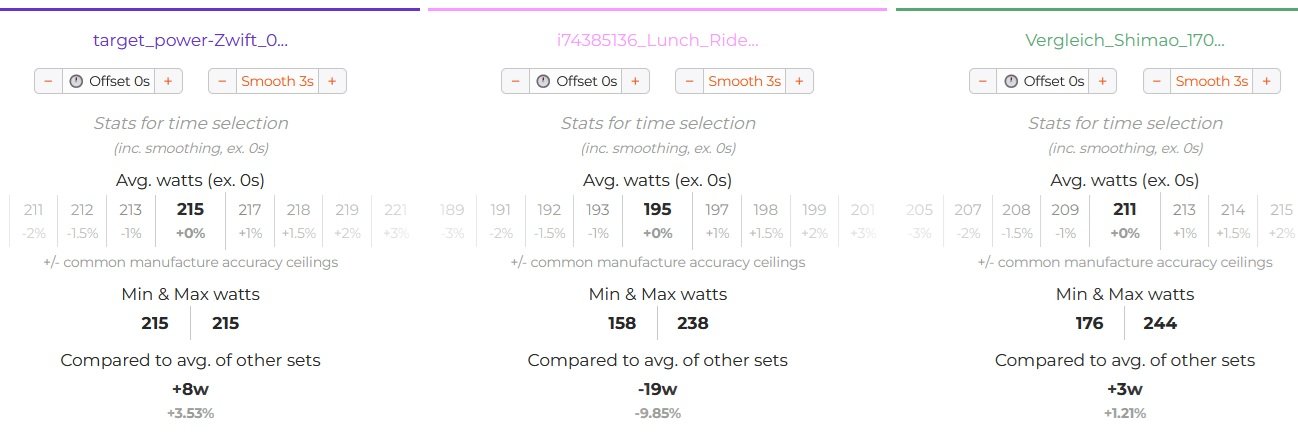1298x435 pixels.
Task: Click the clock icon in target_power-Zwift offset
Action: click(76, 81)
